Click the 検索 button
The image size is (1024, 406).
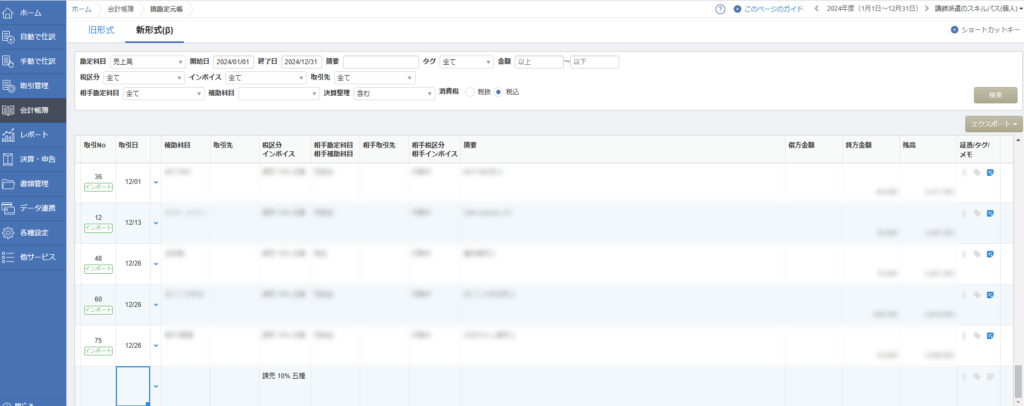point(995,95)
